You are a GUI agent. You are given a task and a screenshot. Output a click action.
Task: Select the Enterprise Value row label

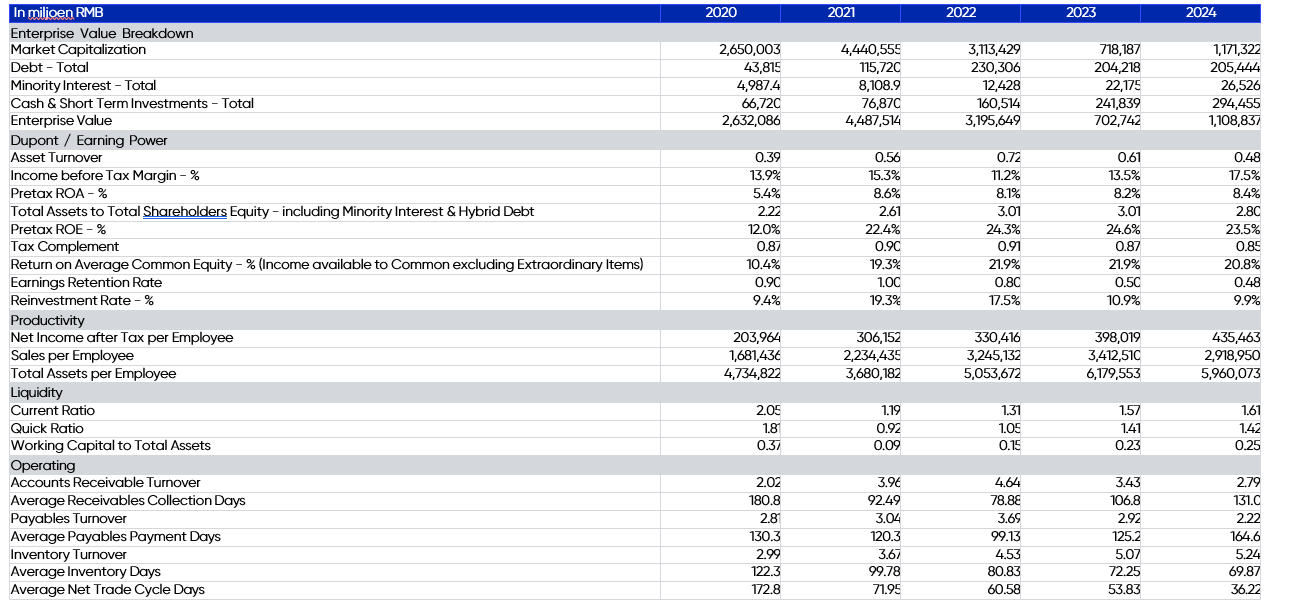61,121
